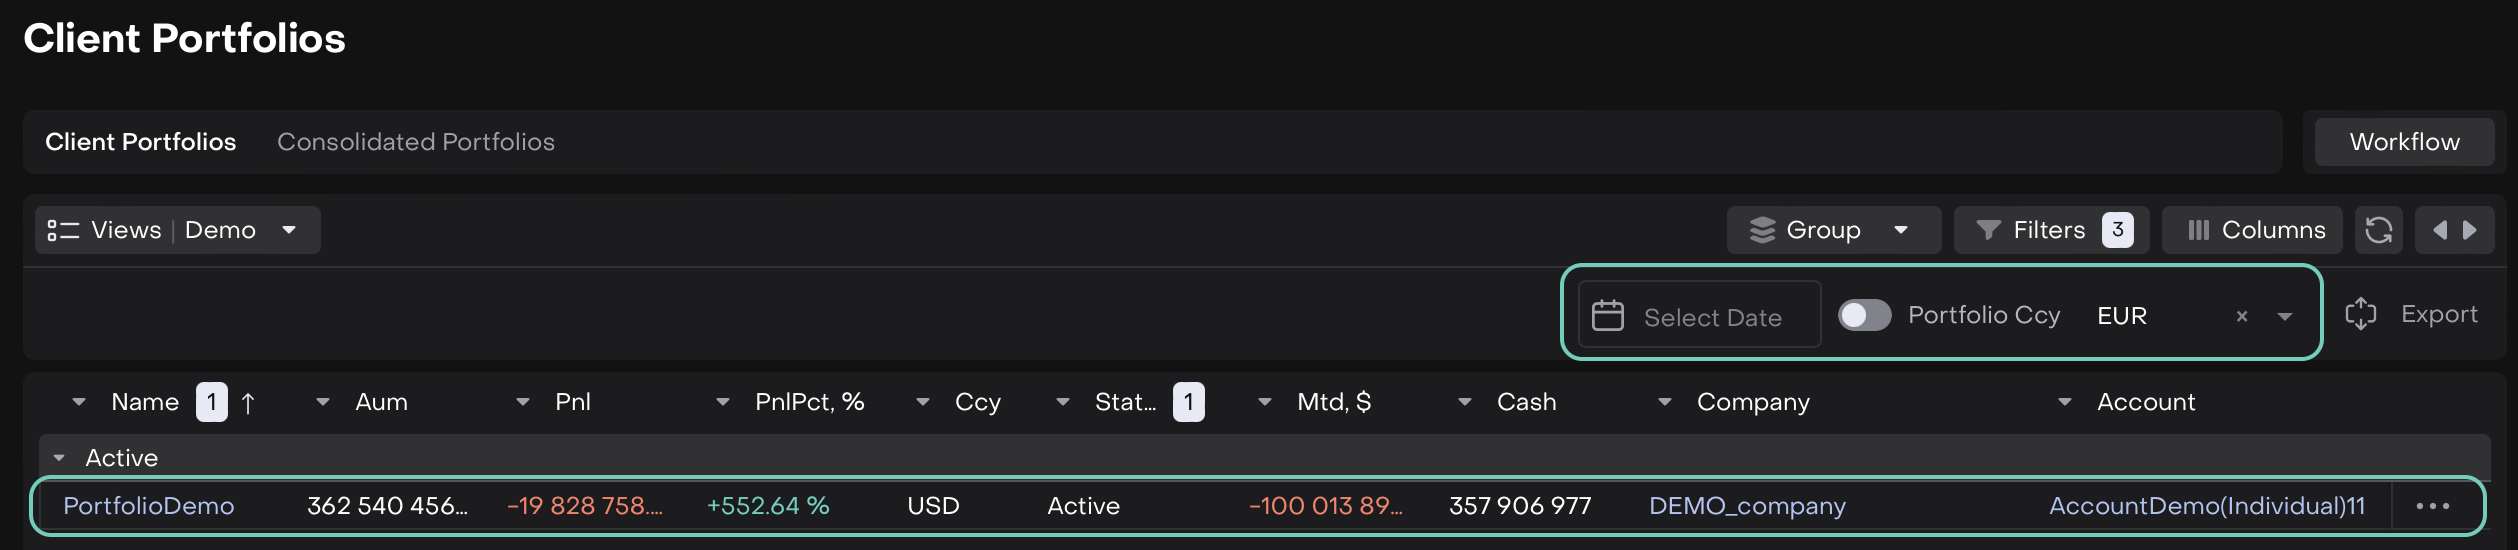
Task: Open the Columns chooser
Action: (2256, 230)
